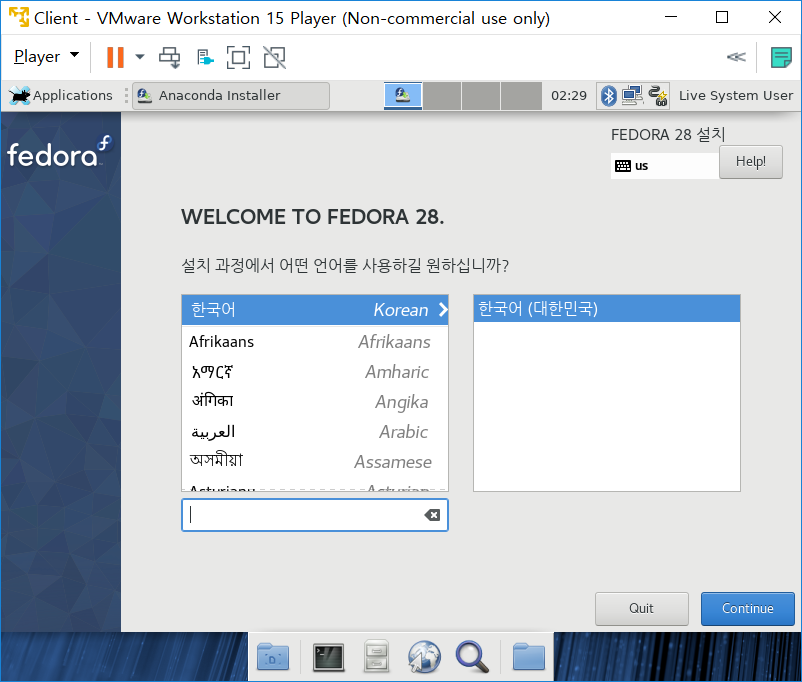Open the network connection tray icon
The image size is (802, 682).
[x=632, y=96]
